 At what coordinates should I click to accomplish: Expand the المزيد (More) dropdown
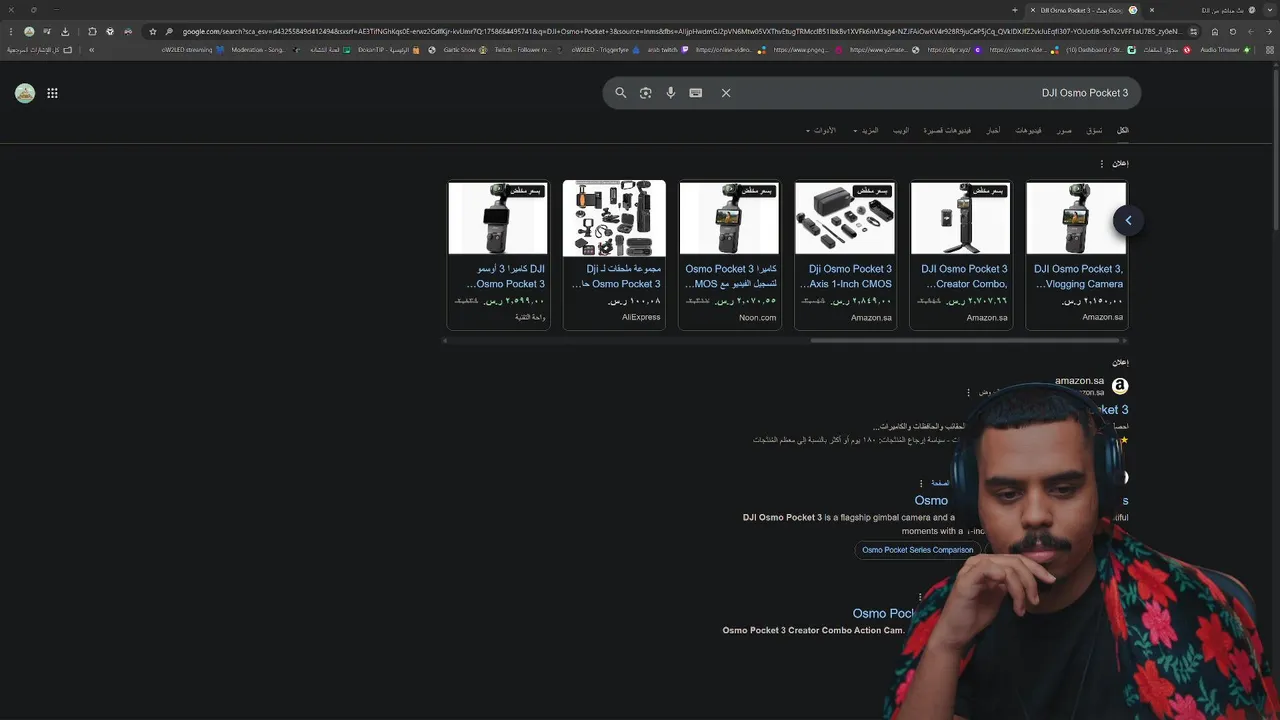(866, 130)
